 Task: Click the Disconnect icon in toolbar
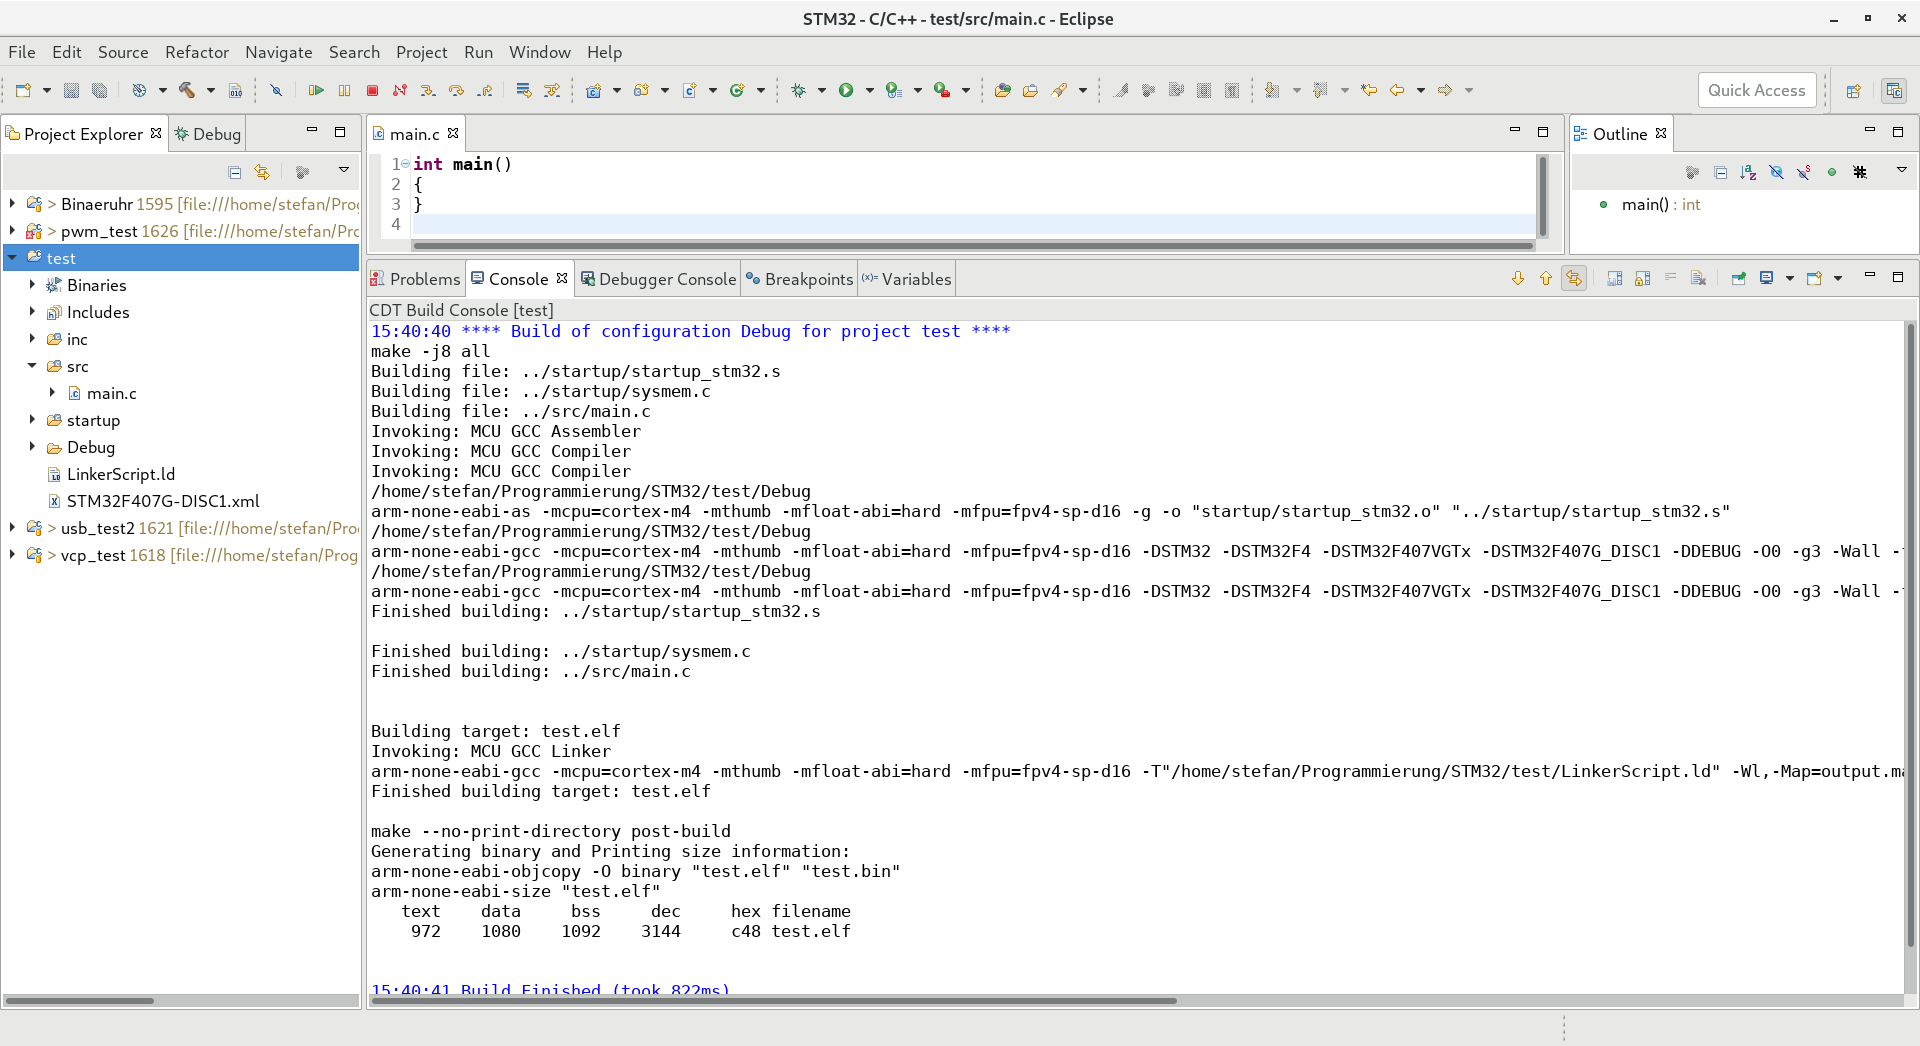tap(400, 90)
